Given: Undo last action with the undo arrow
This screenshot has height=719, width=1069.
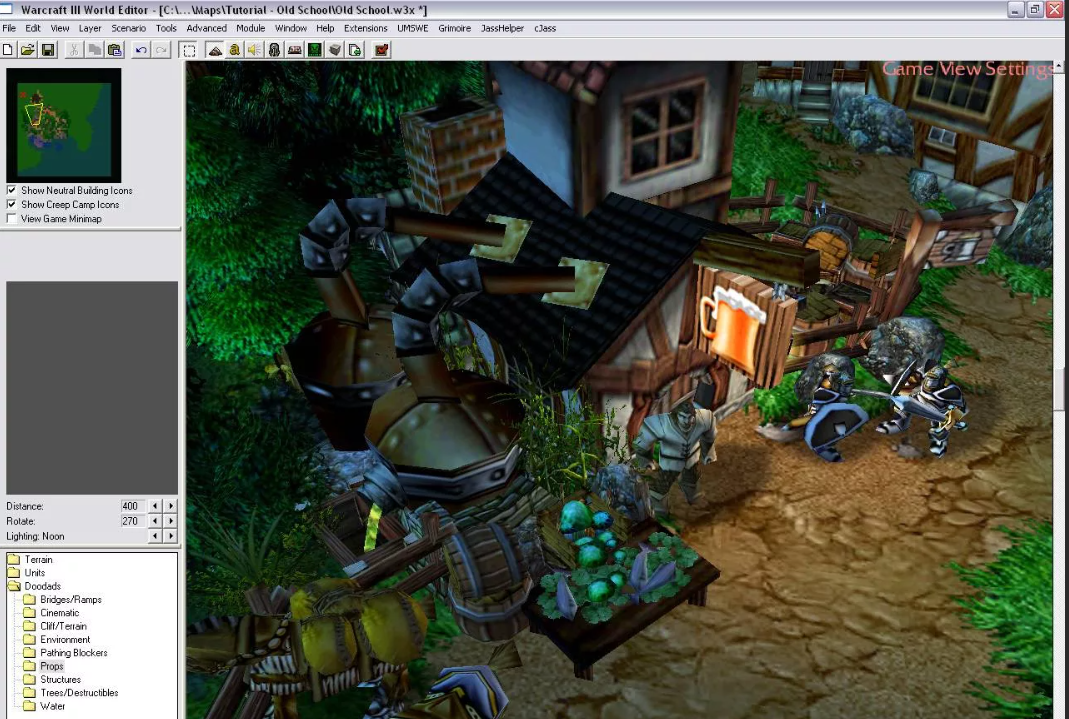Looking at the screenshot, I should [x=141, y=50].
